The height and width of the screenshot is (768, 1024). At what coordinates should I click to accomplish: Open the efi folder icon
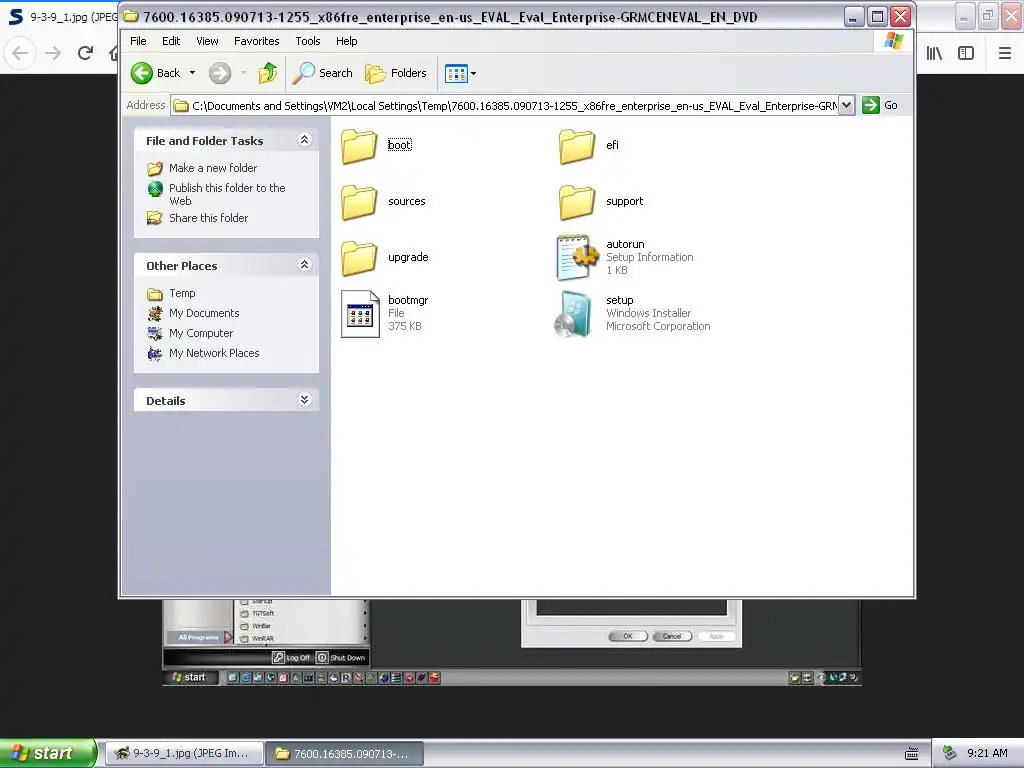(x=577, y=146)
